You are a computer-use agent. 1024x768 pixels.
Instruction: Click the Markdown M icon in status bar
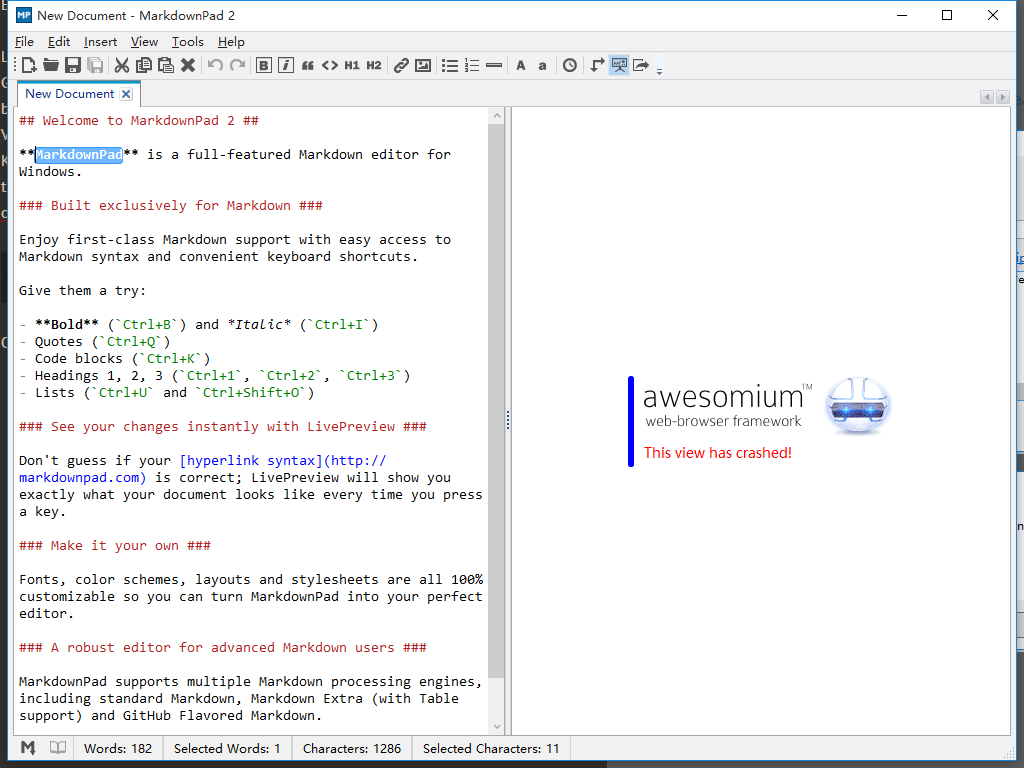tap(28, 748)
